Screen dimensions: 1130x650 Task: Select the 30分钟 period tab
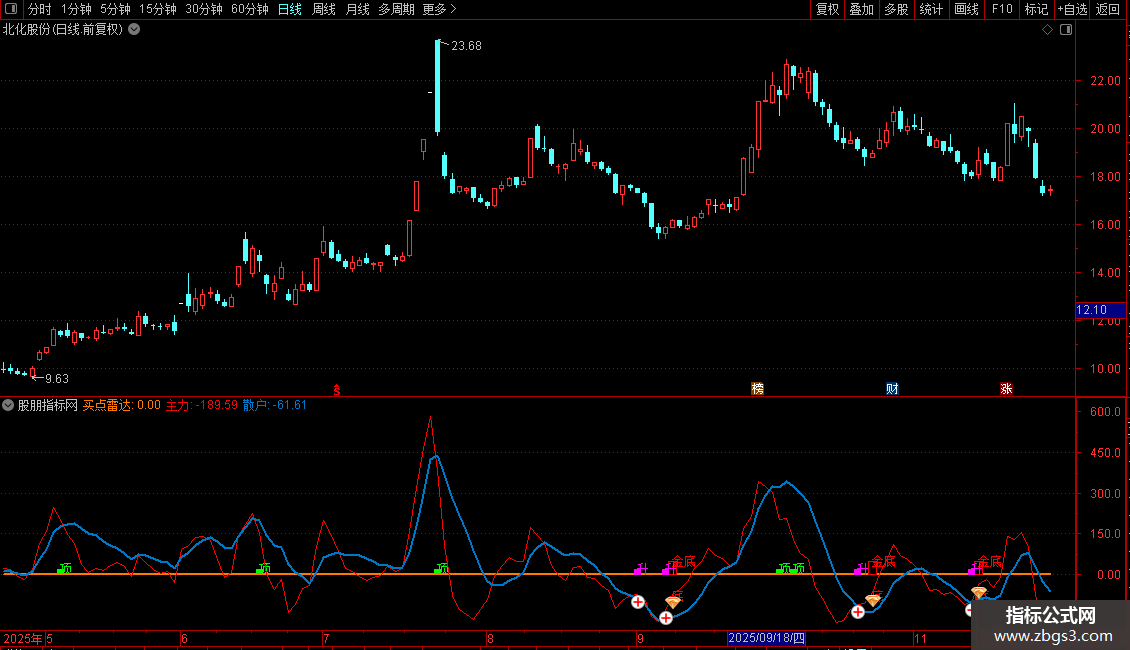click(203, 9)
